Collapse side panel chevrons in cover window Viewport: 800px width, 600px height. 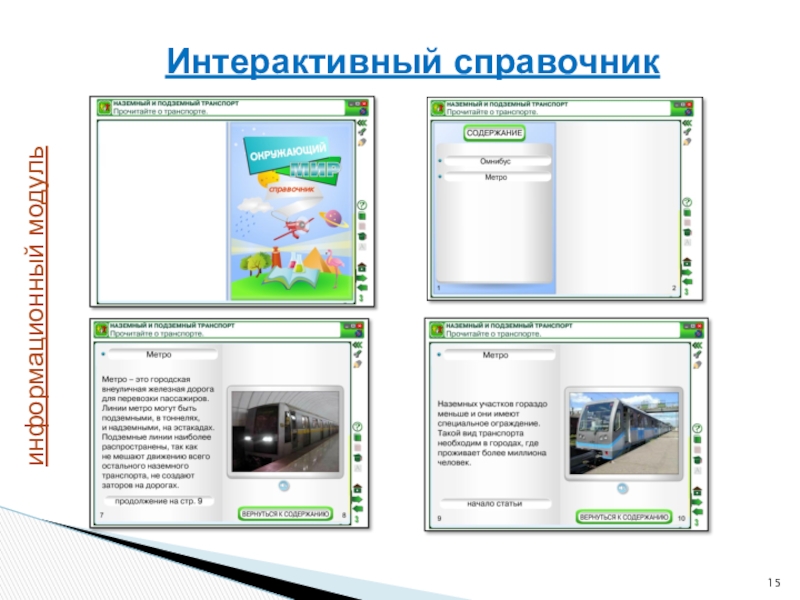click(x=362, y=123)
